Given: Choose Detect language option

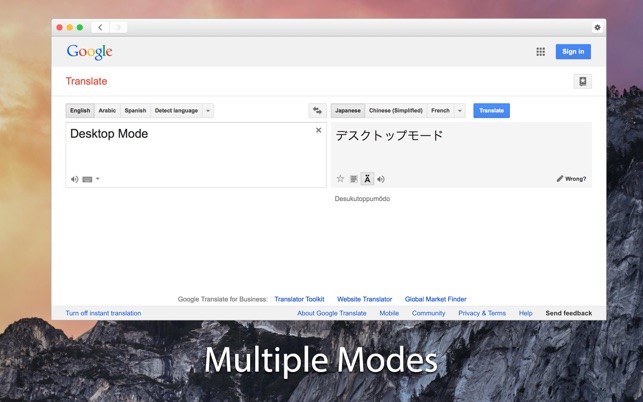Looking at the screenshot, I should 176,110.
